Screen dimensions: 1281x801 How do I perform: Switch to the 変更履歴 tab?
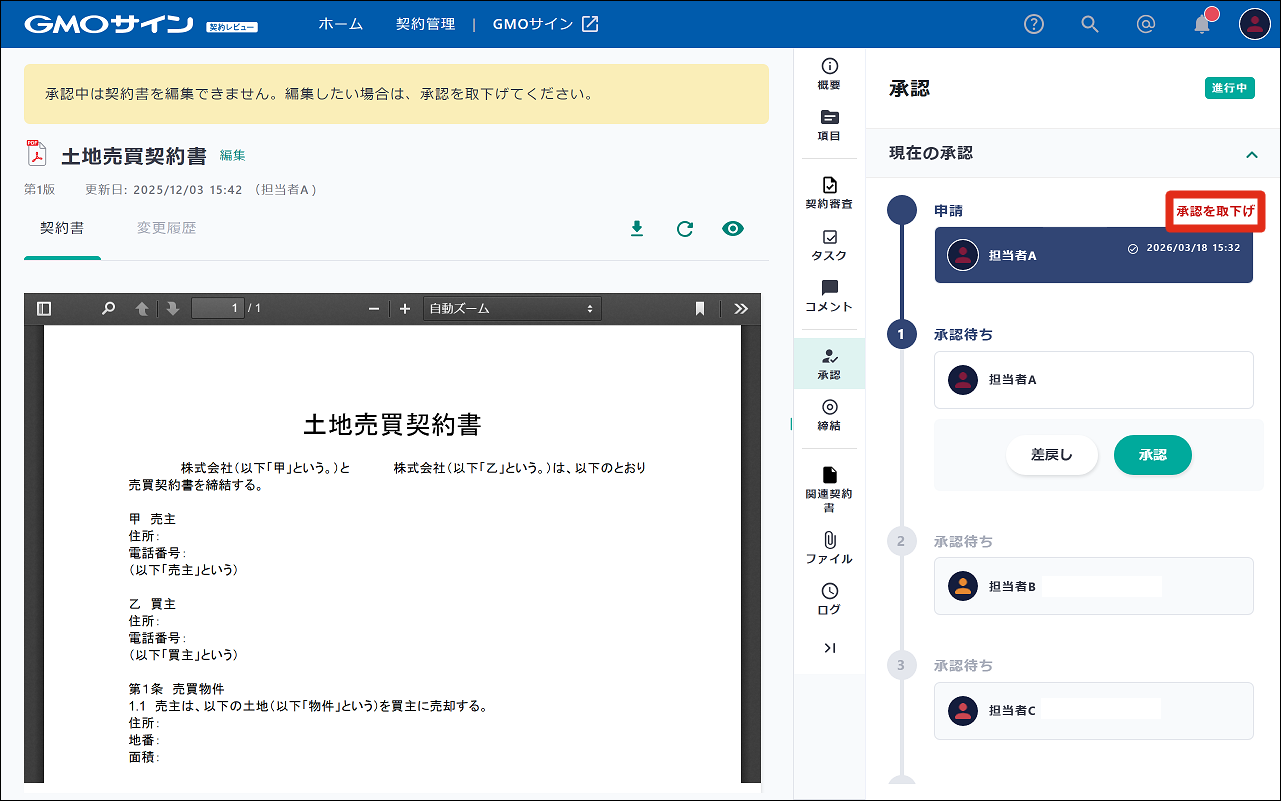point(166,229)
